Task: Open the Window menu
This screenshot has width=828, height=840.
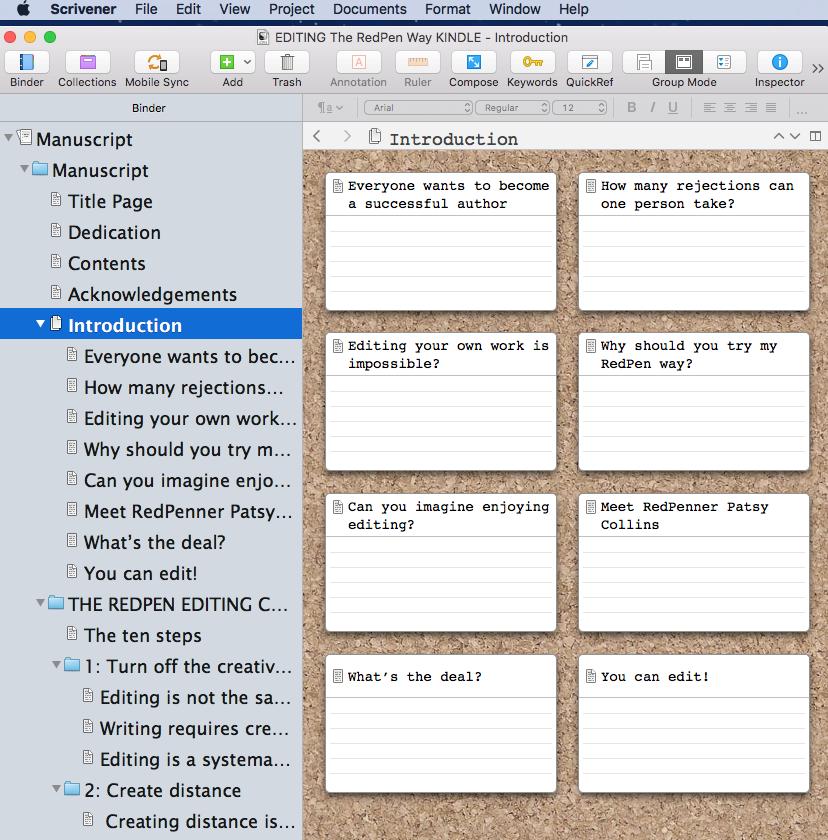Action: coord(515,9)
